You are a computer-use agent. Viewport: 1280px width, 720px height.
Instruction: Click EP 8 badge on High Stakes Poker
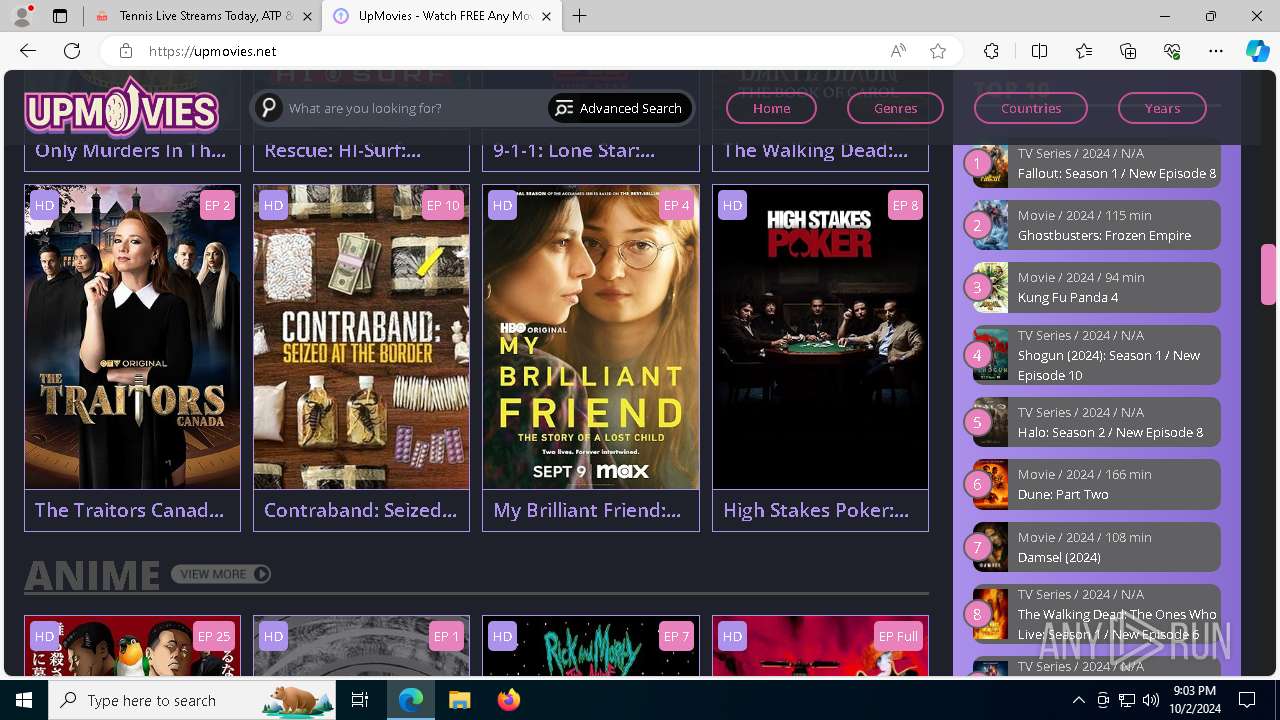click(x=905, y=205)
